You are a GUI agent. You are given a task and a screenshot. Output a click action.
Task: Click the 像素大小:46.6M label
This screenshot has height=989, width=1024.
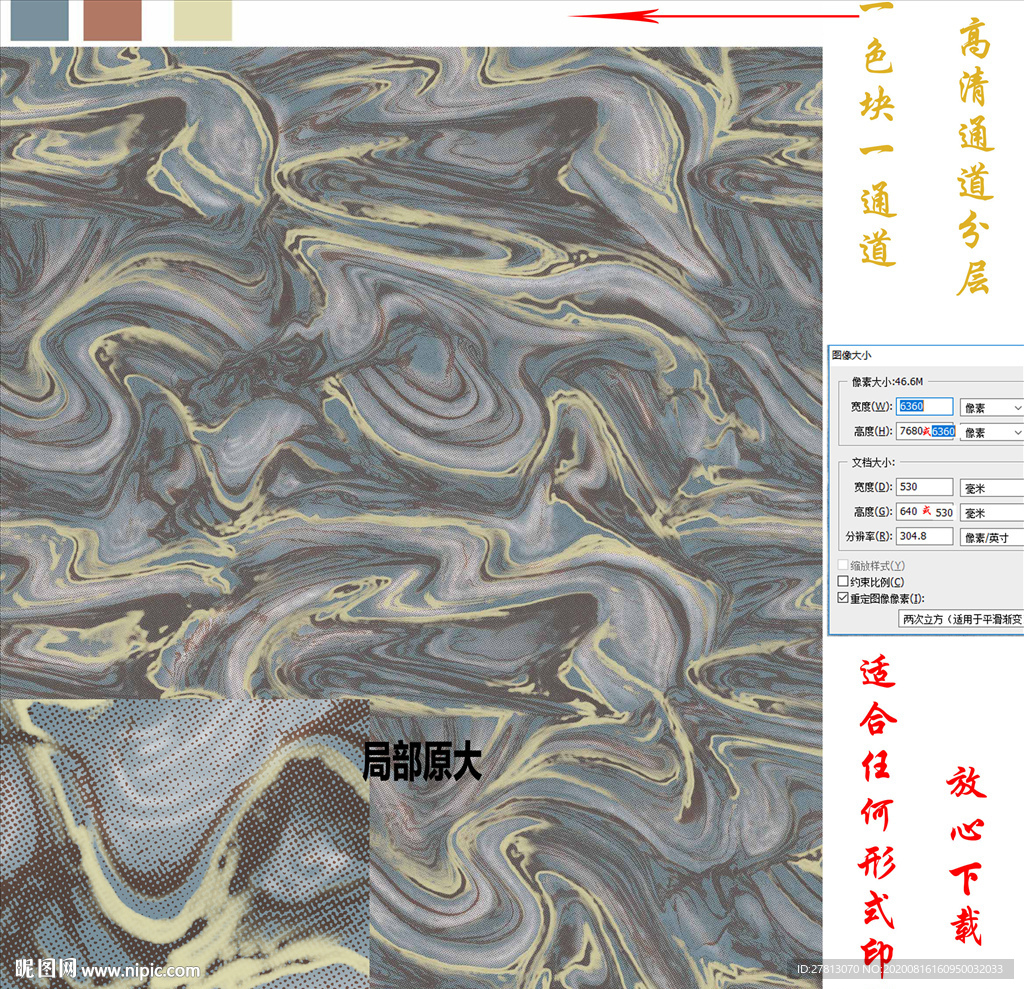click(x=887, y=381)
